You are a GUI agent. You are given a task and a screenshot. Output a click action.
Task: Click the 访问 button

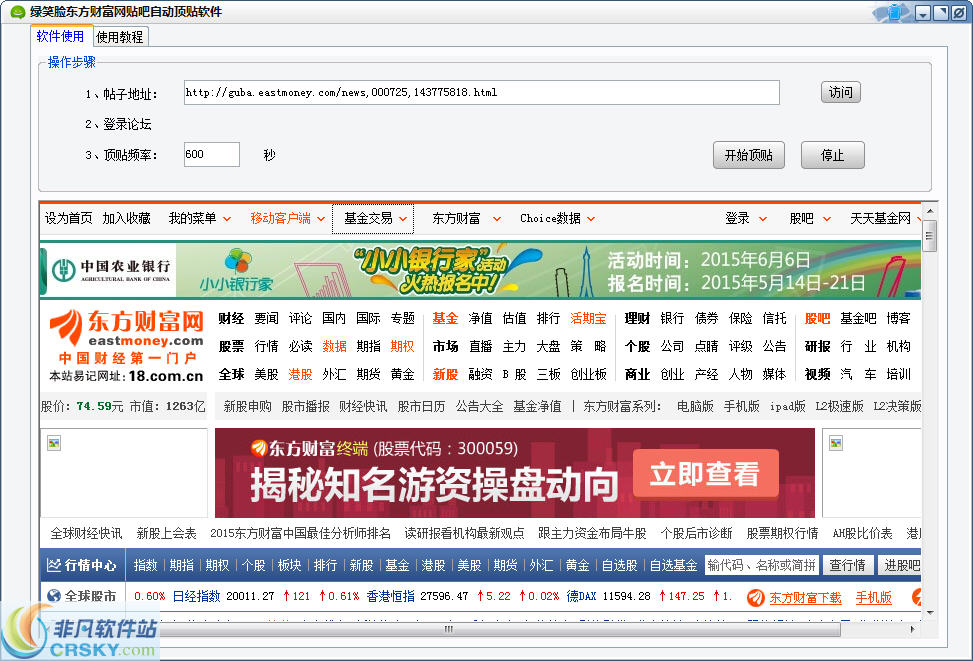click(840, 92)
